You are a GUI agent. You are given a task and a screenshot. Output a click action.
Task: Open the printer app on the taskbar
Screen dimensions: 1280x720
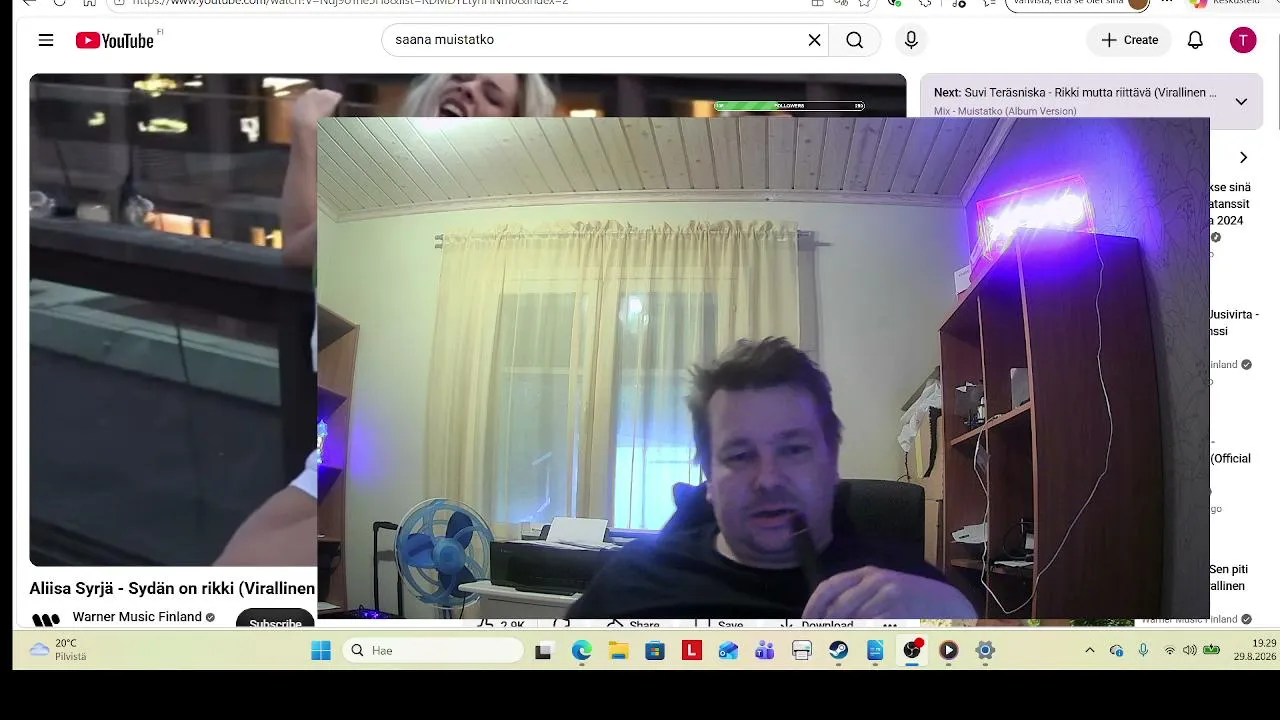pos(801,651)
